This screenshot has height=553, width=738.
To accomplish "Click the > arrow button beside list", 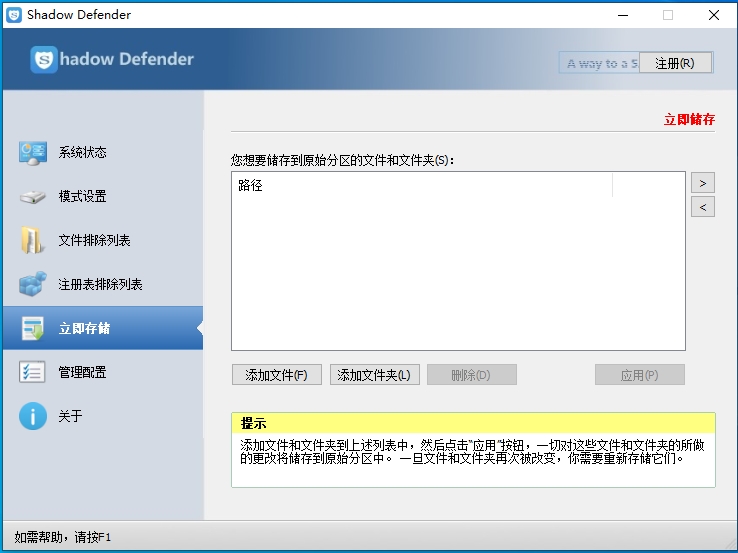I will coord(703,183).
